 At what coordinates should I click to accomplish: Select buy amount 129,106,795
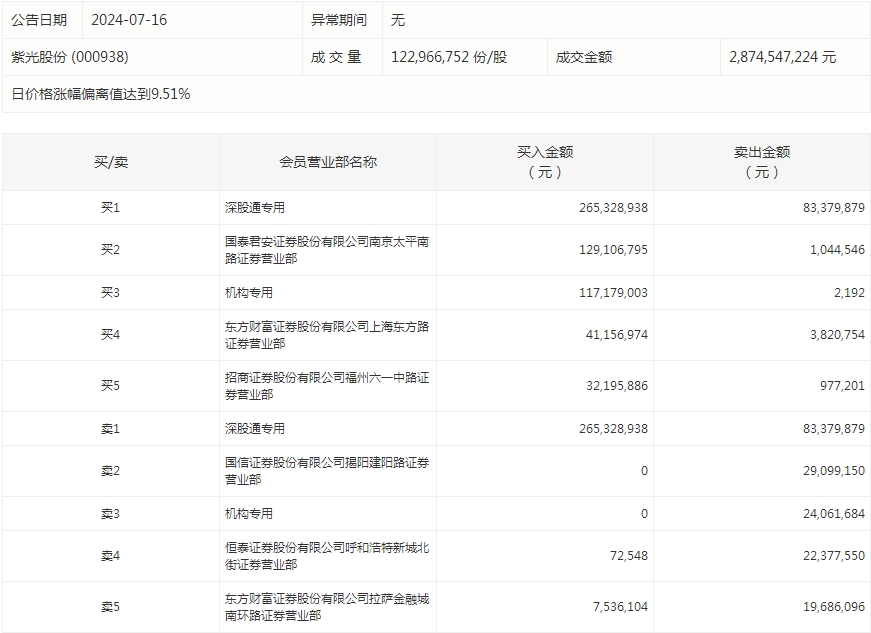[x=613, y=250]
